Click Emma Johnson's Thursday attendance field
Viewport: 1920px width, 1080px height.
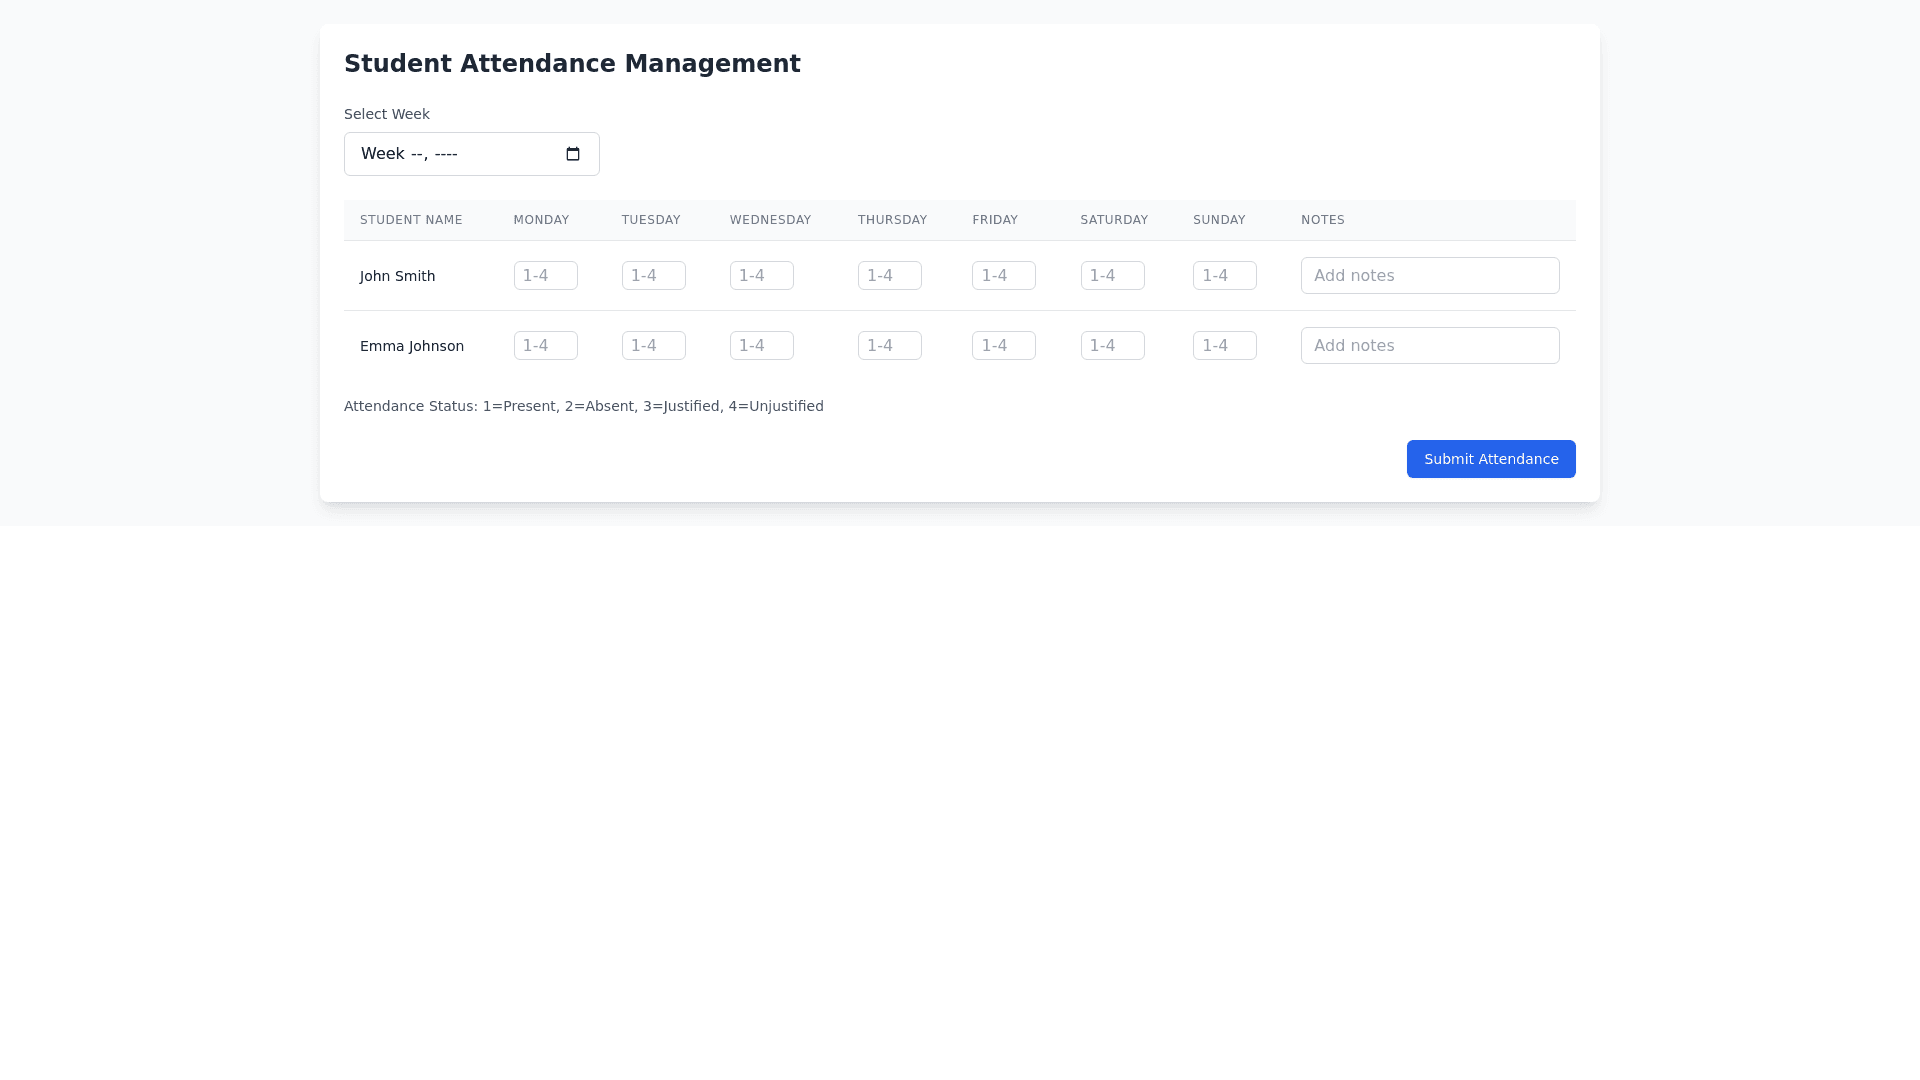pyautogui.click(x=889, y=346)
